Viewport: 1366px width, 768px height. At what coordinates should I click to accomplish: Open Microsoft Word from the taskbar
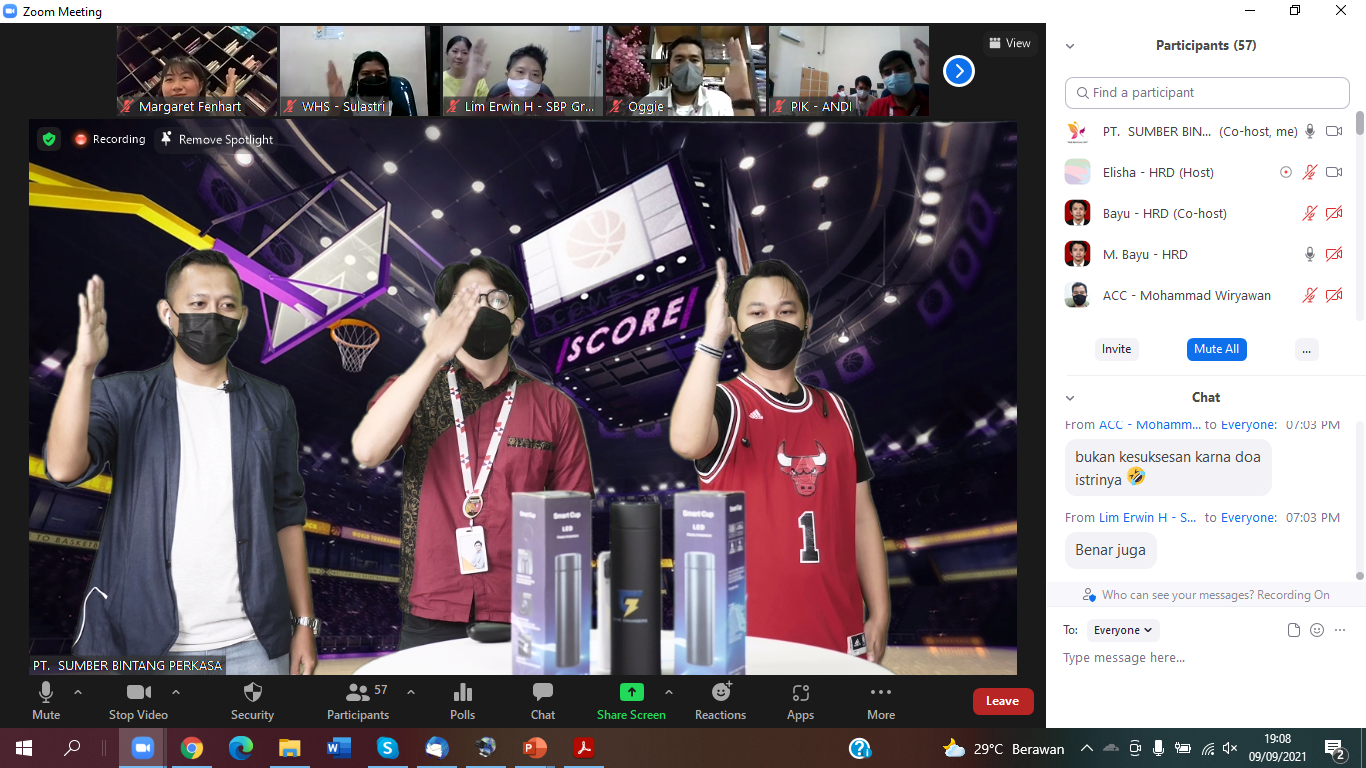(339, 748)
